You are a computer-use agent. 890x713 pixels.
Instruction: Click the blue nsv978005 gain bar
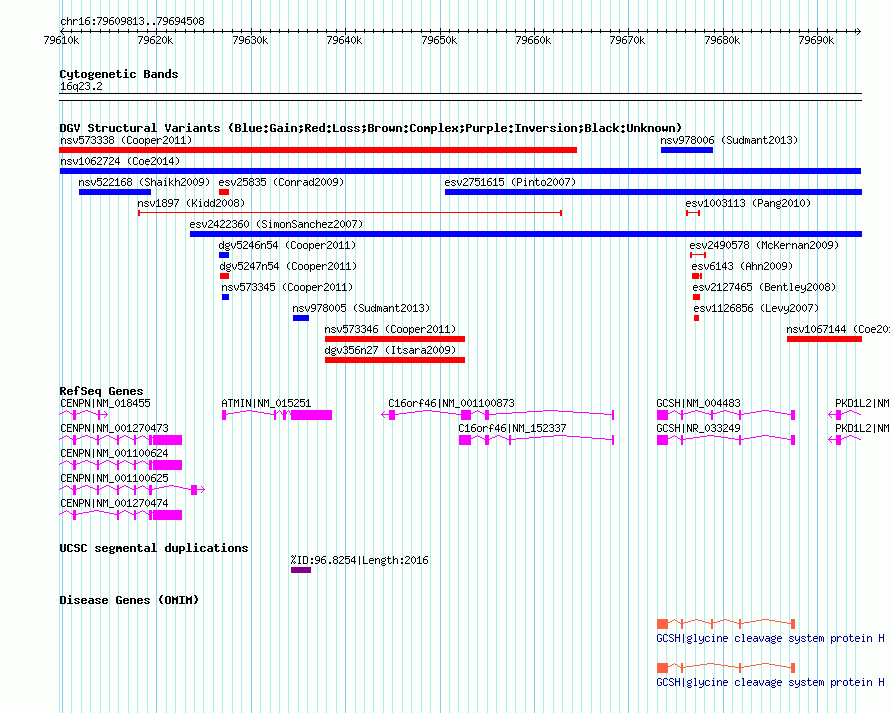click(301, 318)
